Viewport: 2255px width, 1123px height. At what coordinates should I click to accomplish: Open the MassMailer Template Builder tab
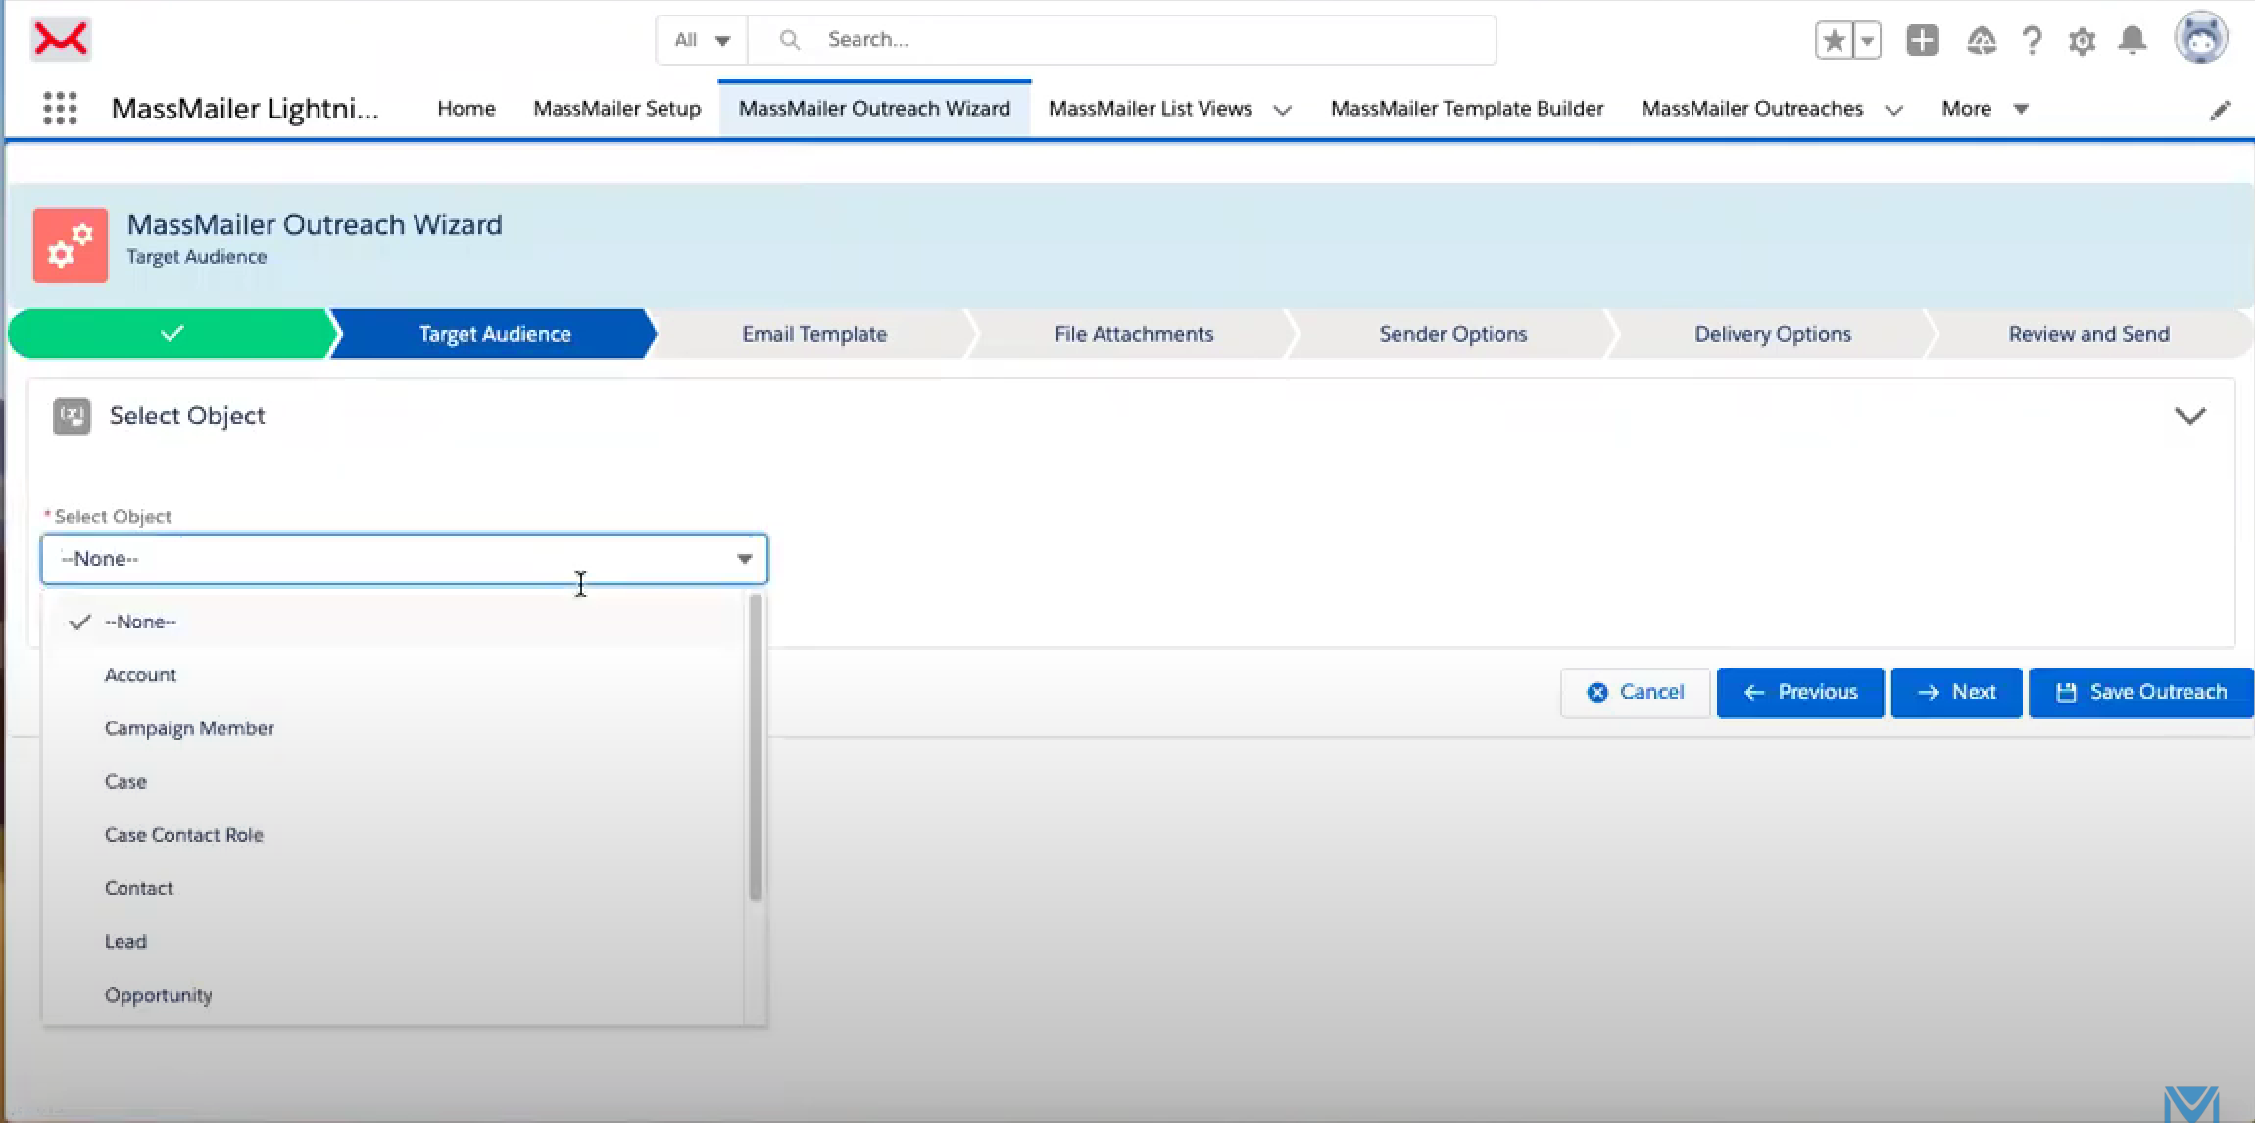1467,108
